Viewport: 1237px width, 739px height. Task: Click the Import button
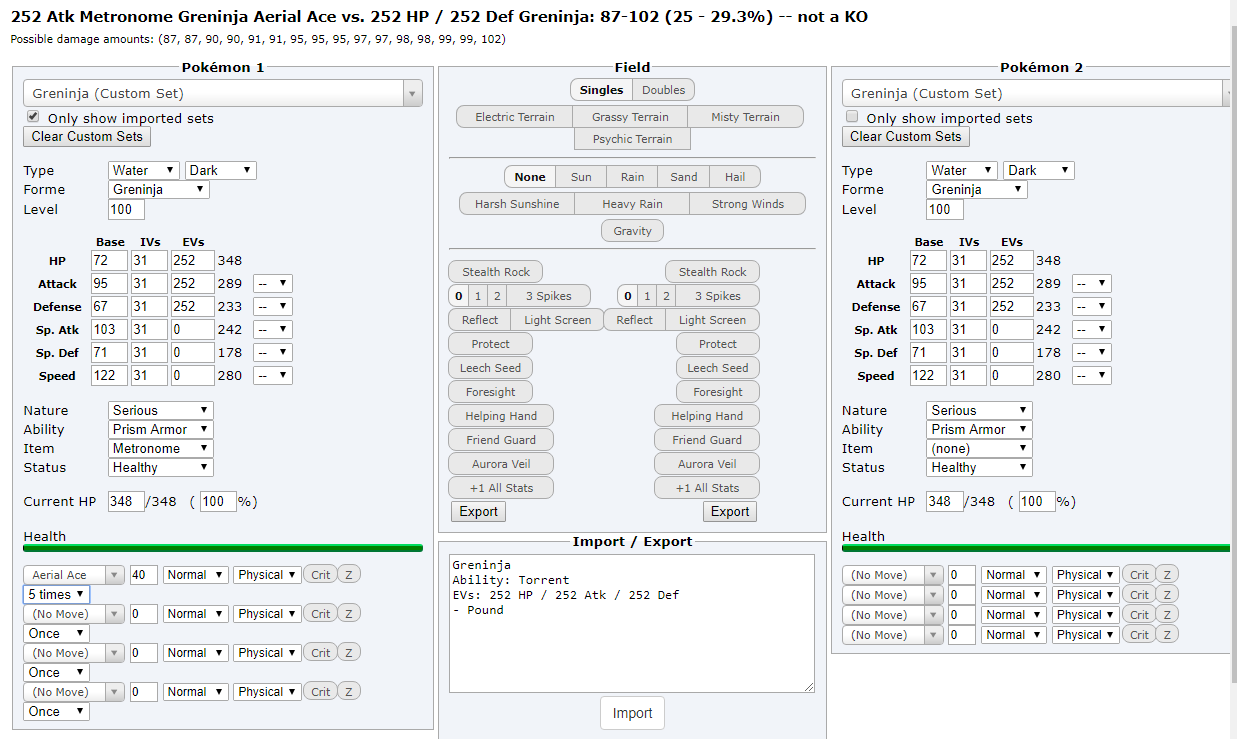[x=632, y=713]
